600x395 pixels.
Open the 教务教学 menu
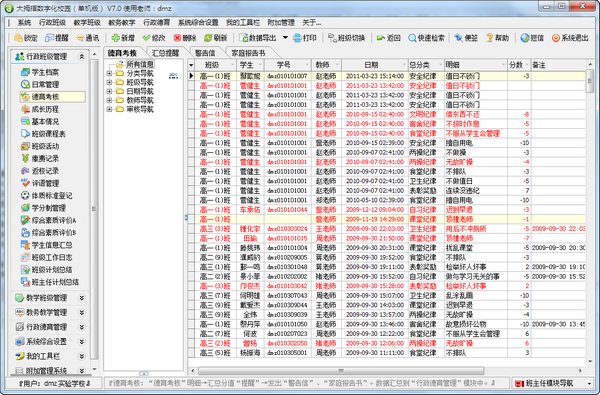[122, 23]
